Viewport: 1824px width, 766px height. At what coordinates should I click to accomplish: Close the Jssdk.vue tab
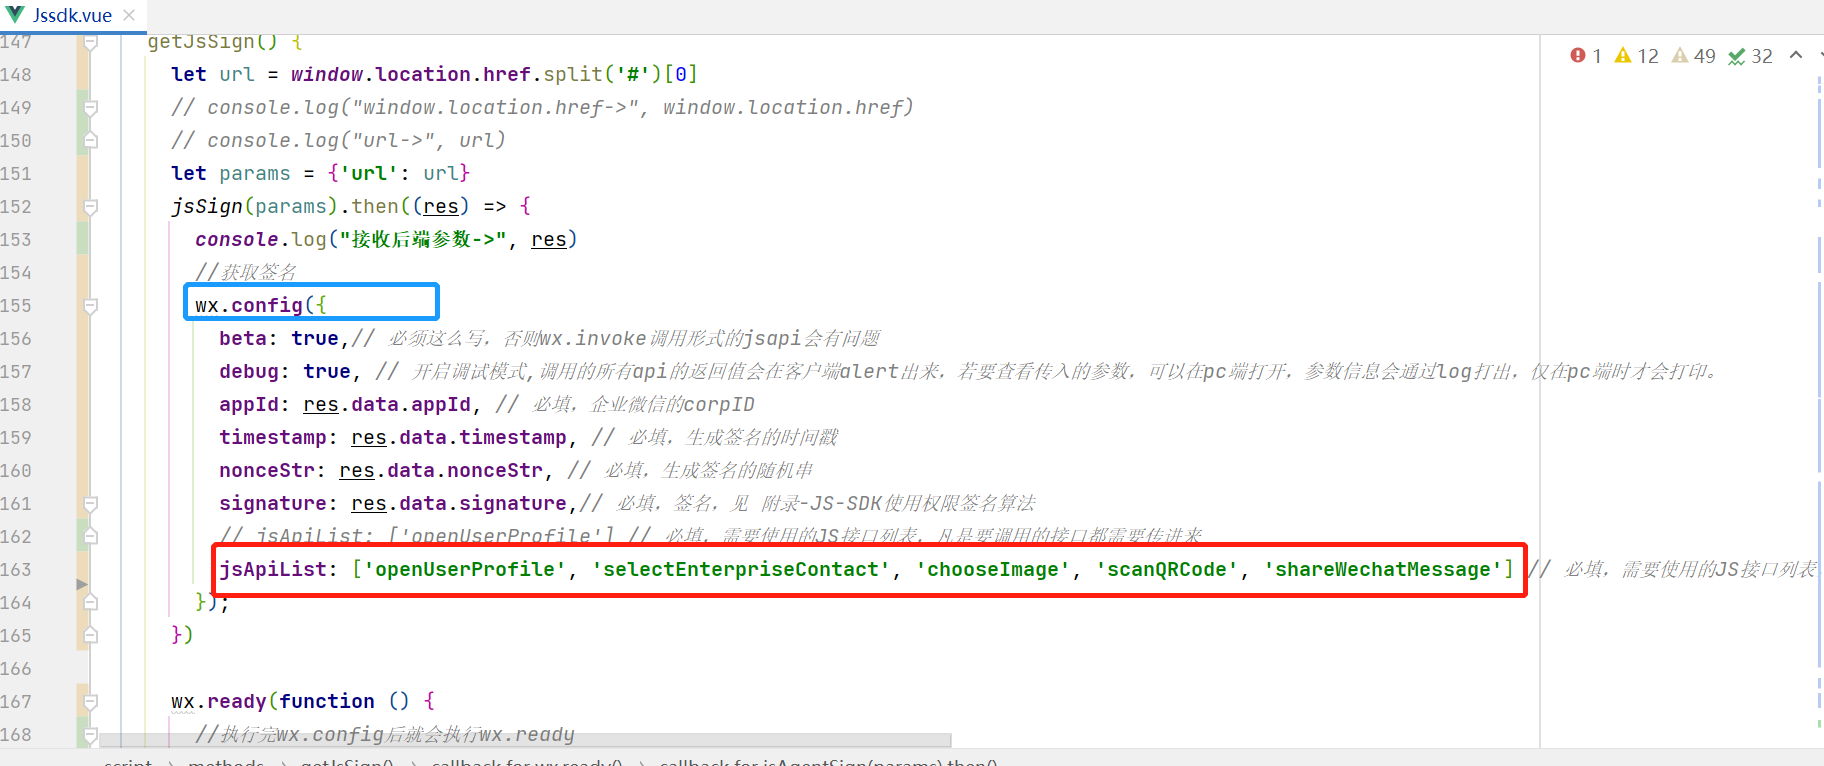(129, 15)
